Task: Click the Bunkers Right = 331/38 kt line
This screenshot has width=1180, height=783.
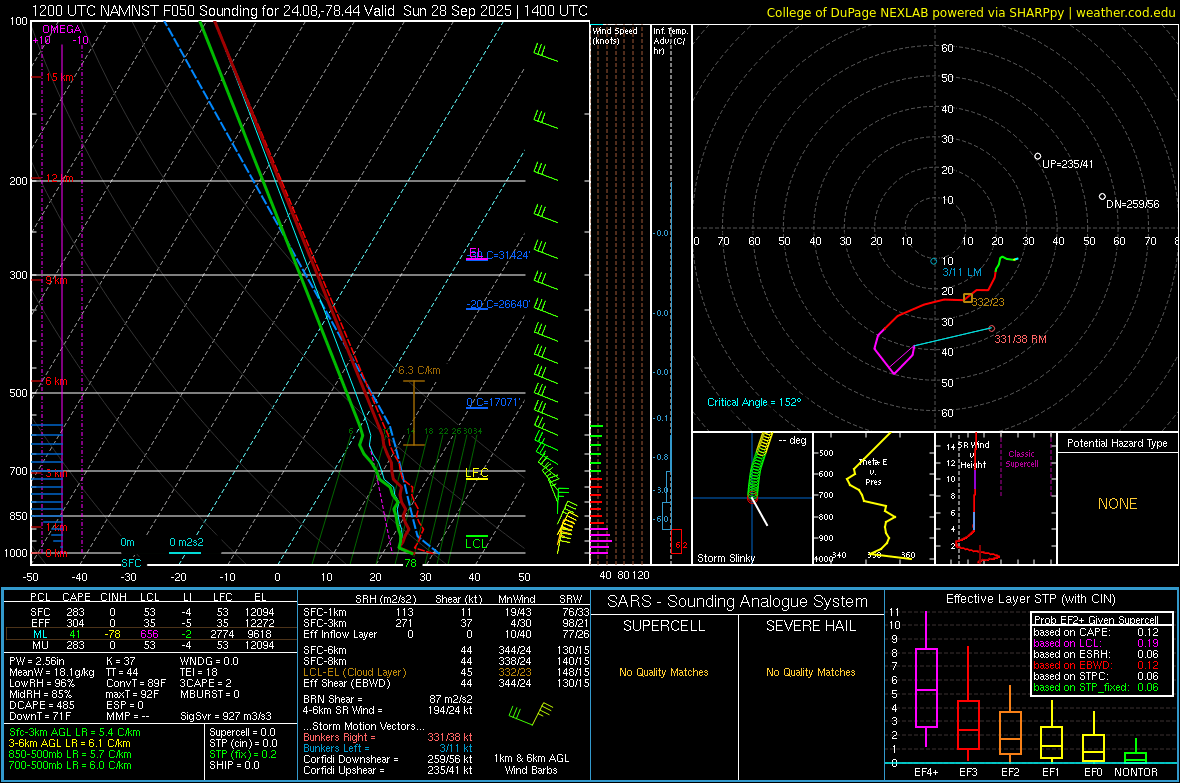Action: (388, 737)
